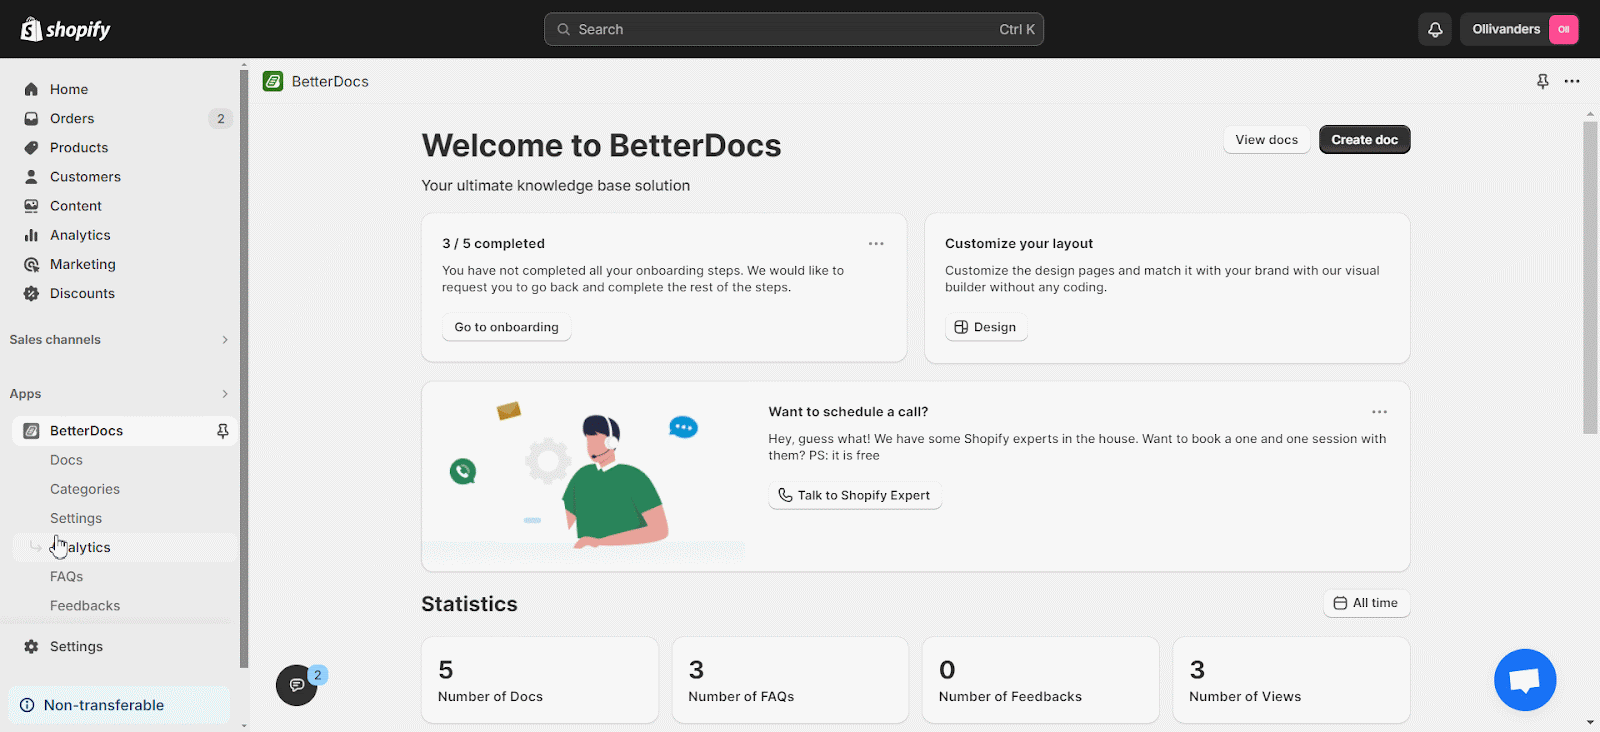Click the main page scrollbar
The image size is (1600, 732).
(1590, 277)
